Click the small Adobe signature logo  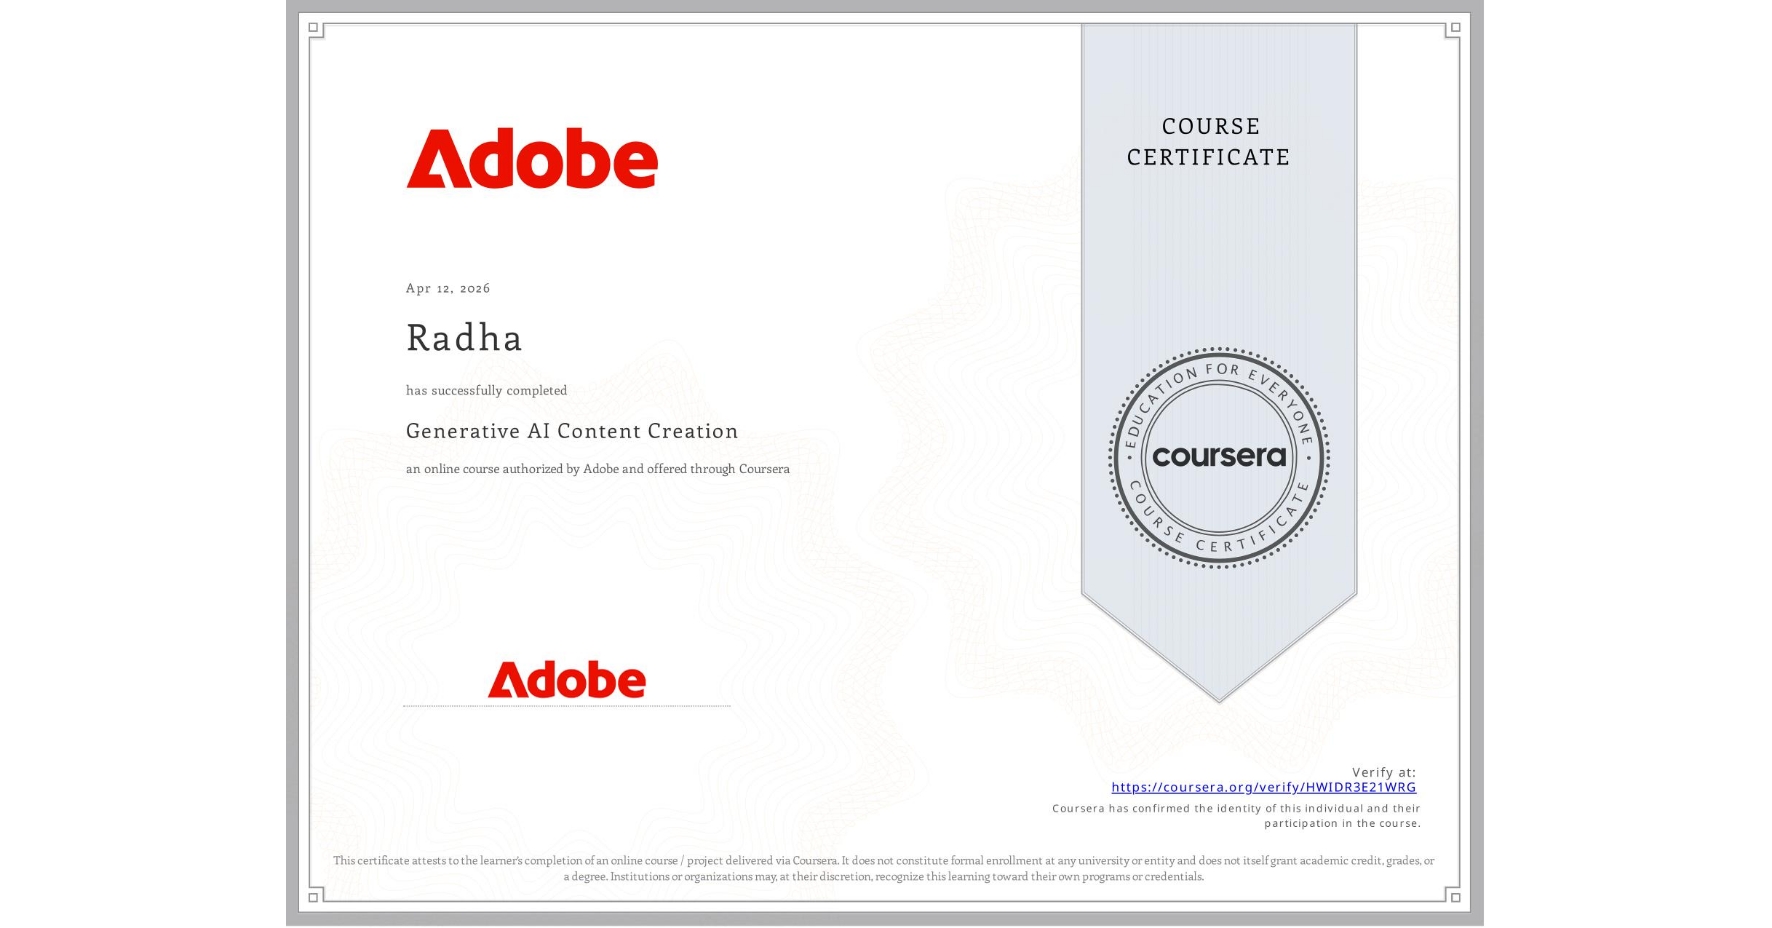pos(566,679)
